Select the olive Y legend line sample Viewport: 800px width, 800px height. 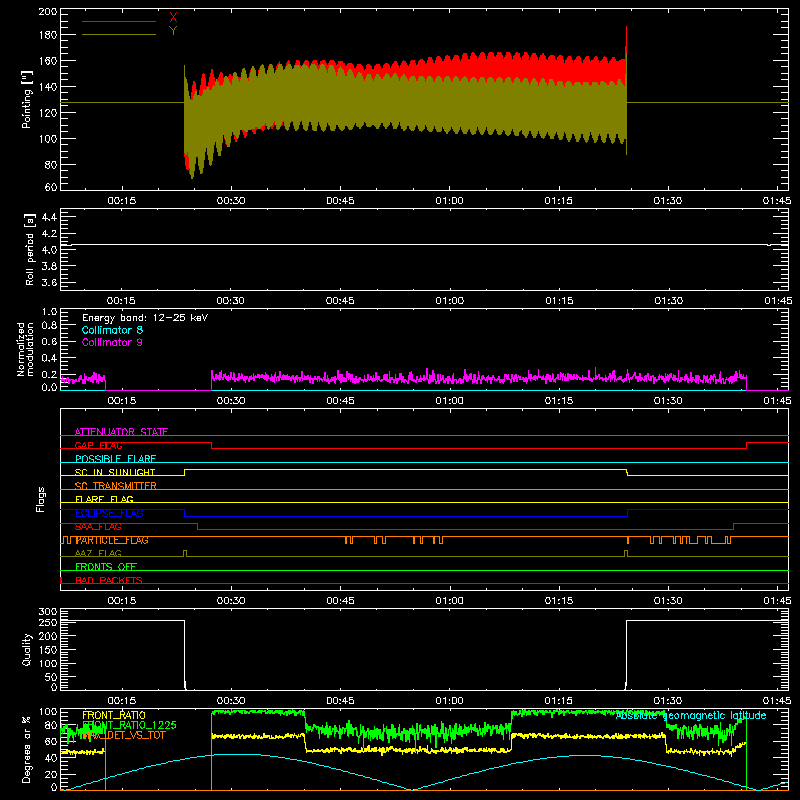pyautogui.click(x=119, y=35)
